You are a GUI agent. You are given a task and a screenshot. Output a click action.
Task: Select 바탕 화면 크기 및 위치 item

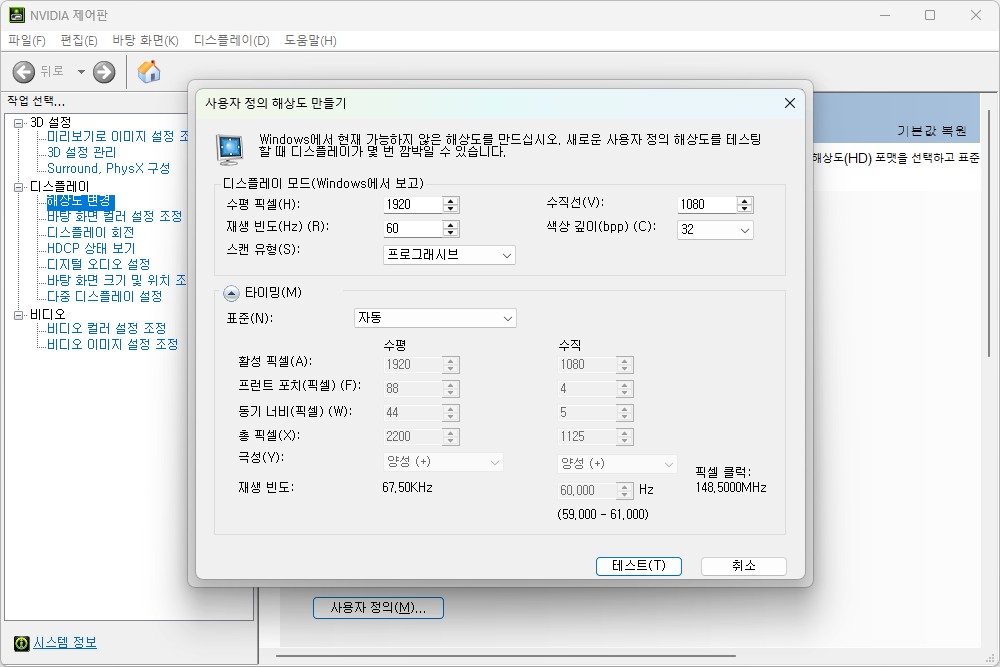click(x=117, y=281)
